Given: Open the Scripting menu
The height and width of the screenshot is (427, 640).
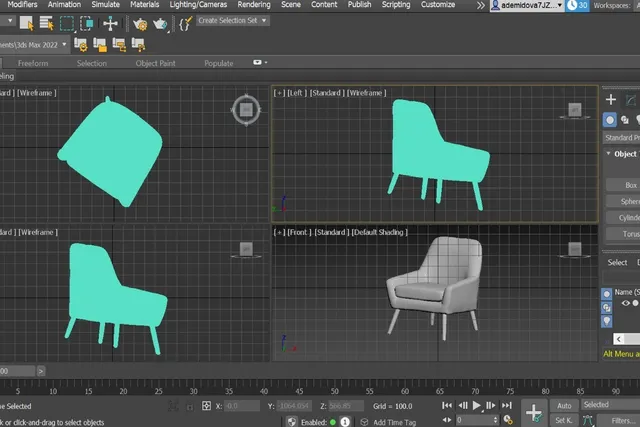Looking at the screenshot, I should 396,4.
